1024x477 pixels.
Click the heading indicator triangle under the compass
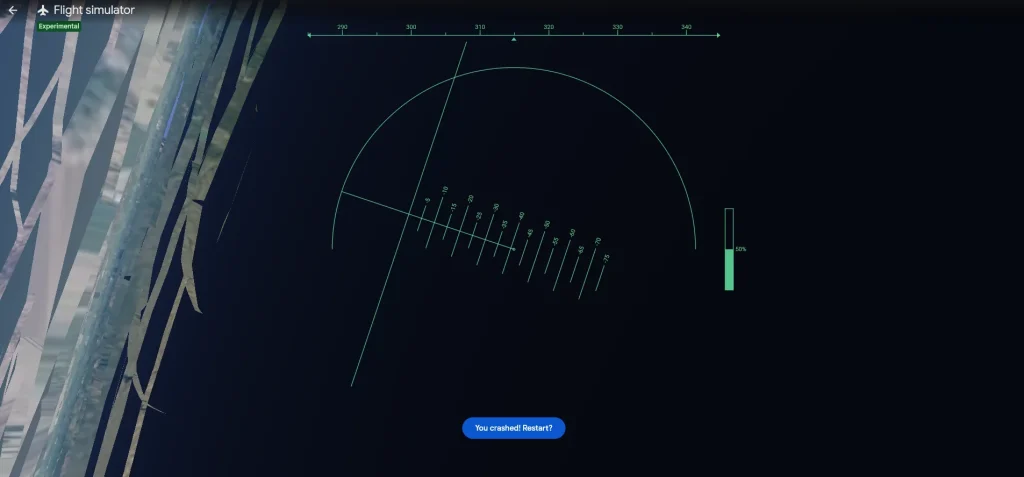click(x=514, y=39)
